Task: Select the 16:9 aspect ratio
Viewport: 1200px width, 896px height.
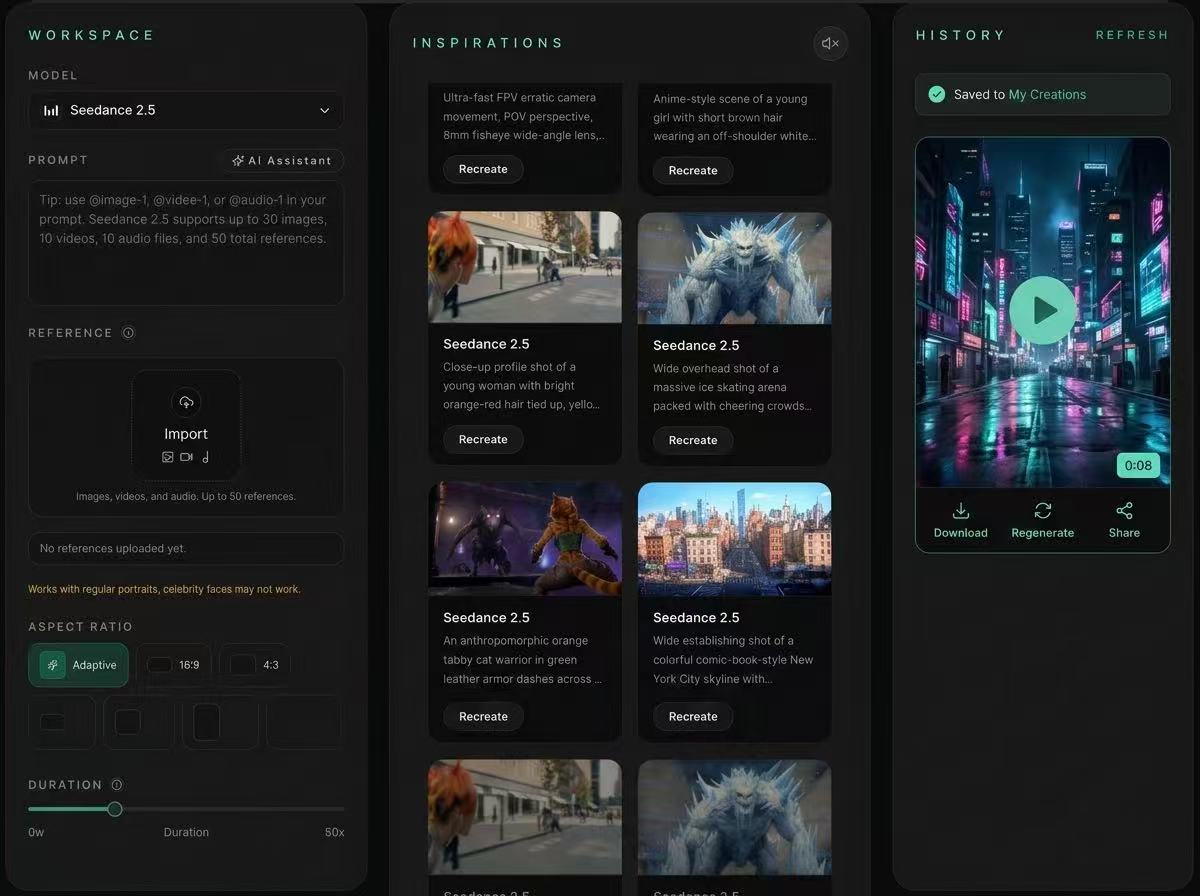Action: click(x=174, y=665)
